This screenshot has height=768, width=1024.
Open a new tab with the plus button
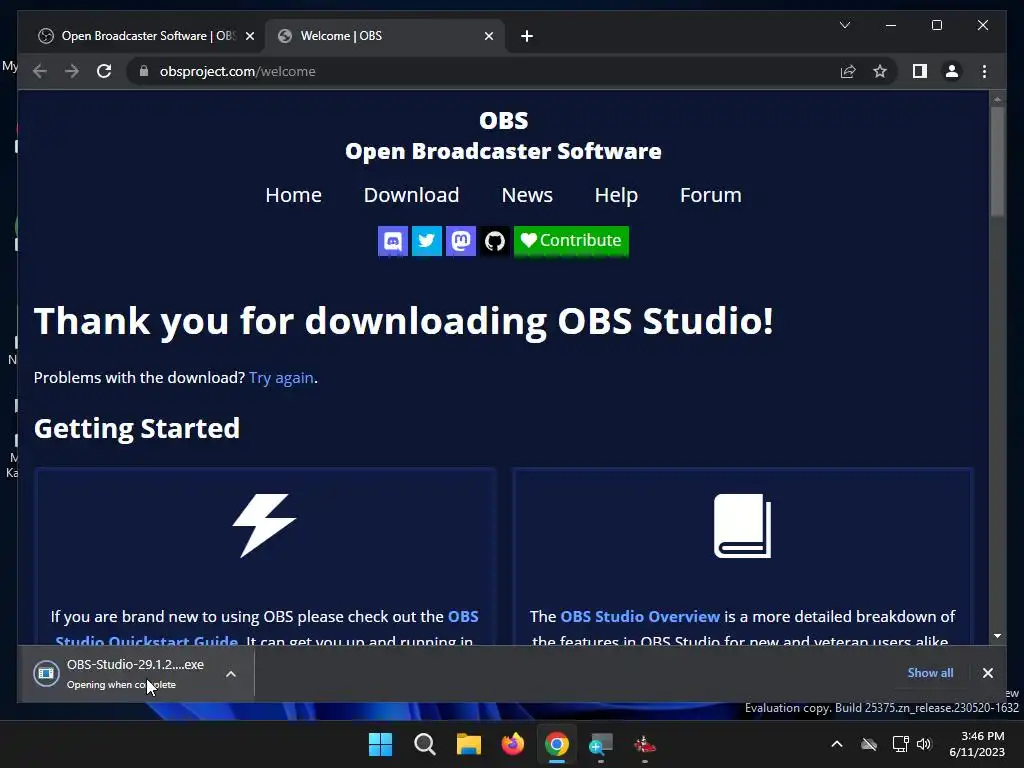coord(527,36)
